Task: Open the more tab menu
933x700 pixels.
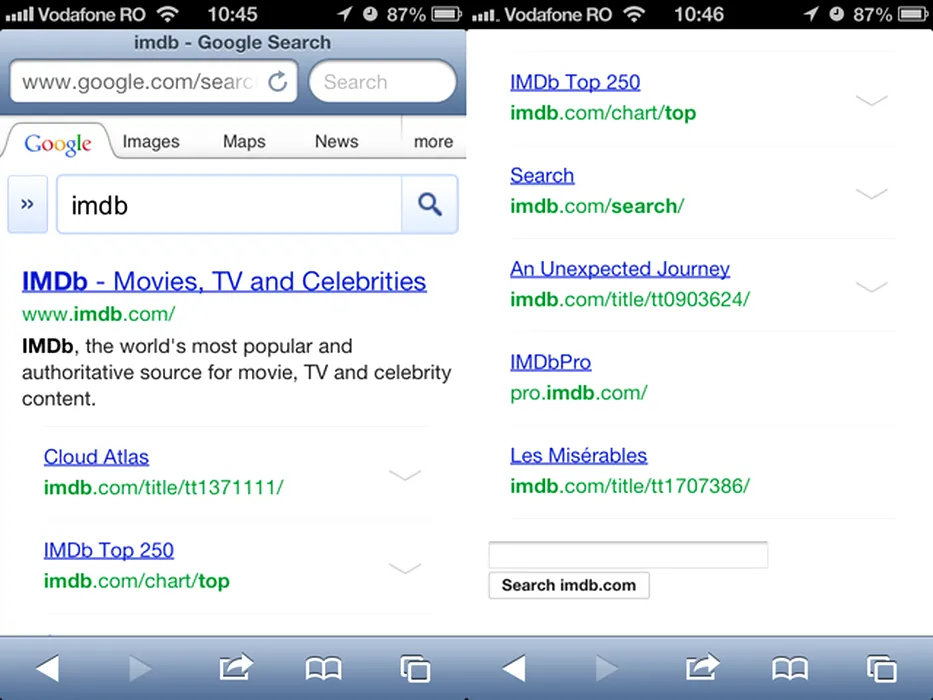Action: [x=433, y=142]
